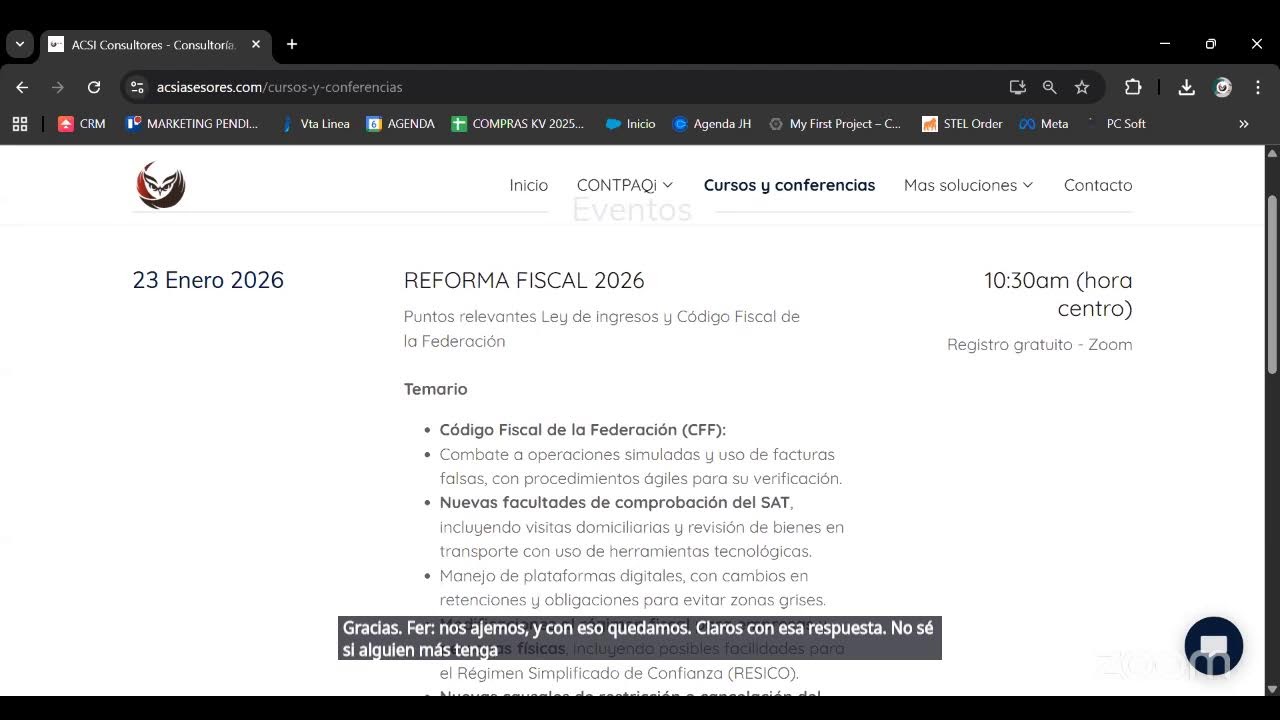Screen dimensions: 1280x720
Task: Close the ACSI Consultores tab
Action: point(256,44)
